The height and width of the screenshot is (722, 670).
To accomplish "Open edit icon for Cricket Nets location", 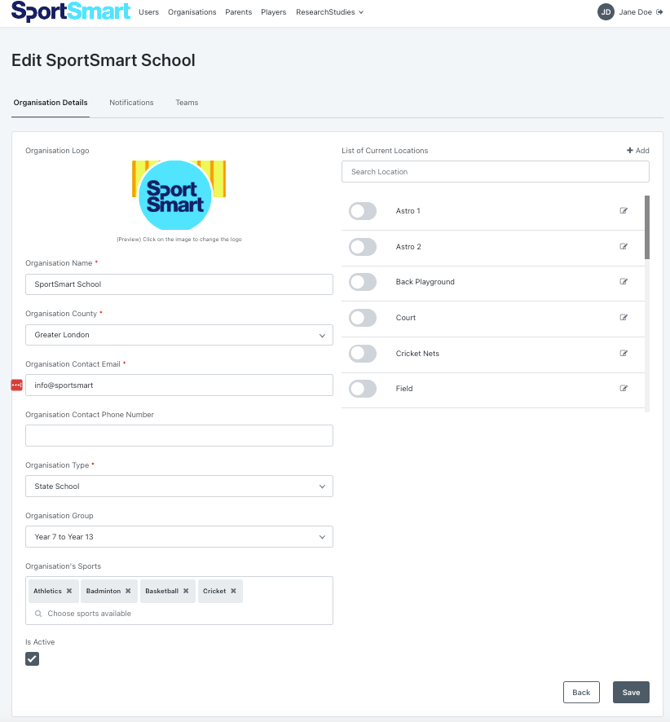I will pos(624,353).
